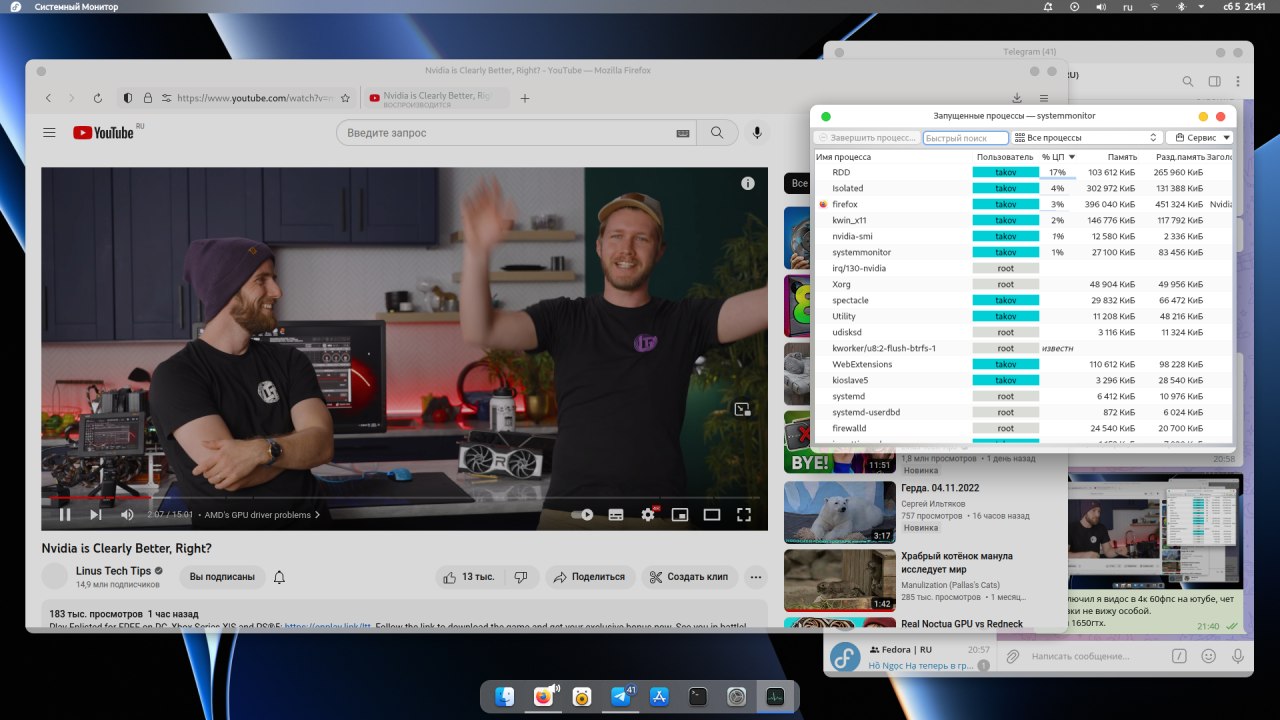Select the nvidia-smi process row
This screenshot has height=720, width=1280.
1024,236
